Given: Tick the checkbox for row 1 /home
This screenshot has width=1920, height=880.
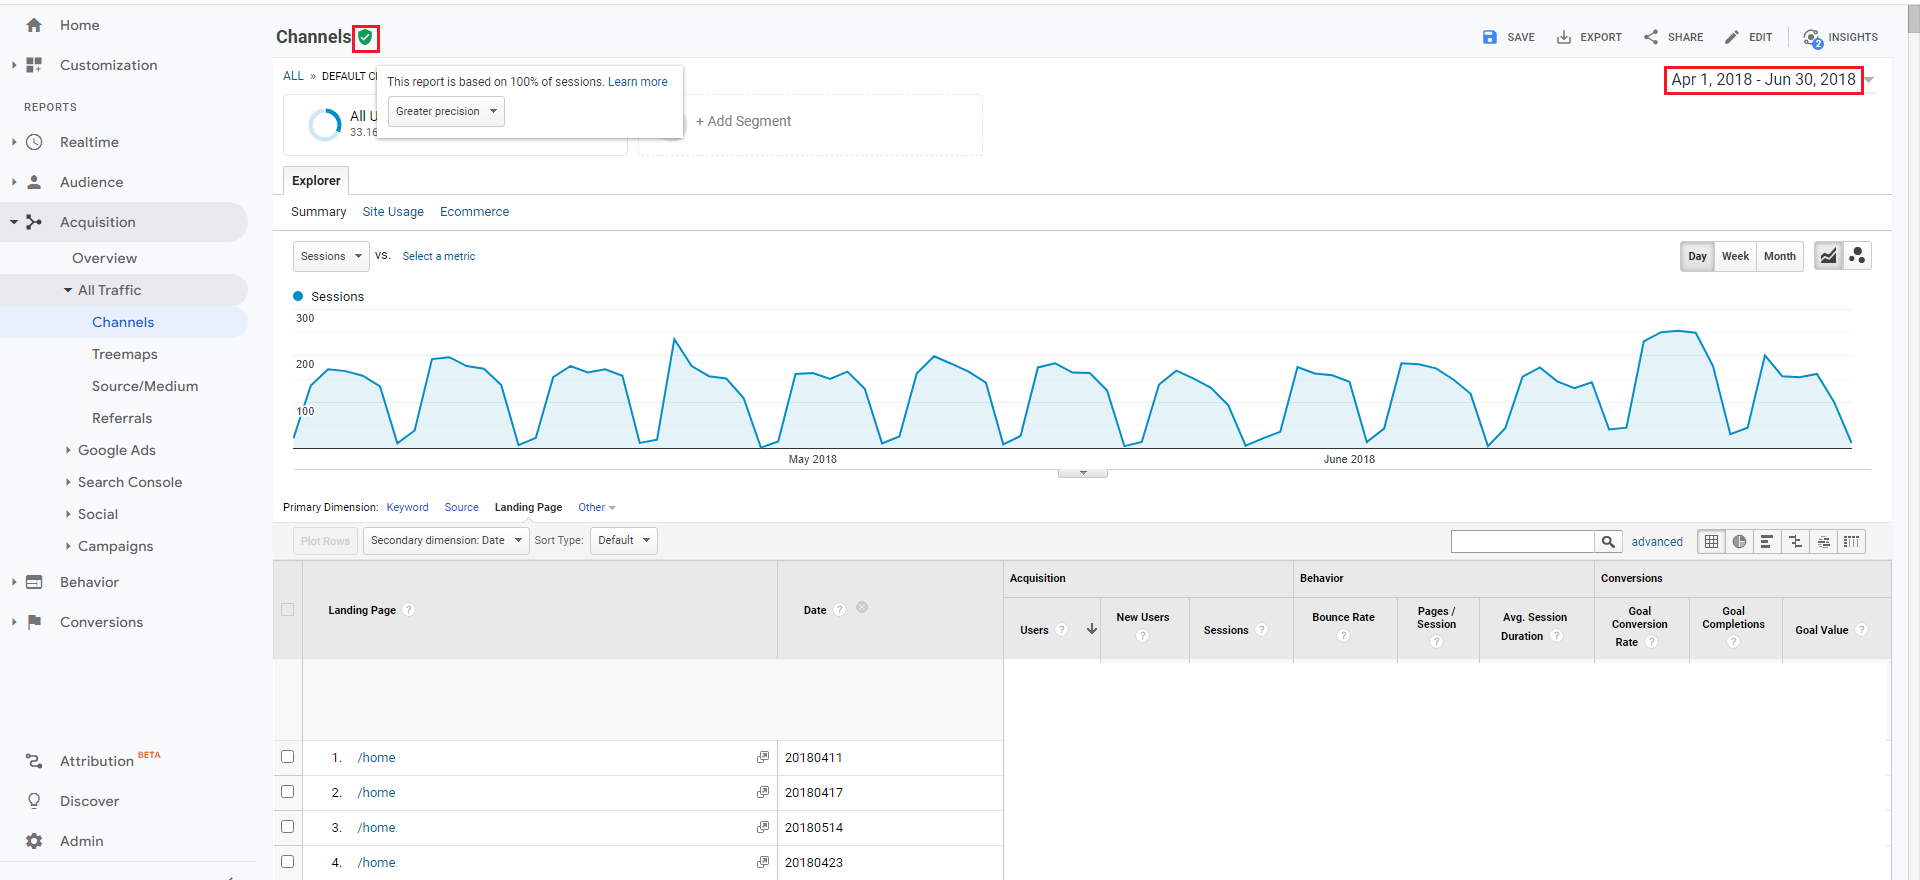Looking at the screenshot, I should click(x=288, y=757).
